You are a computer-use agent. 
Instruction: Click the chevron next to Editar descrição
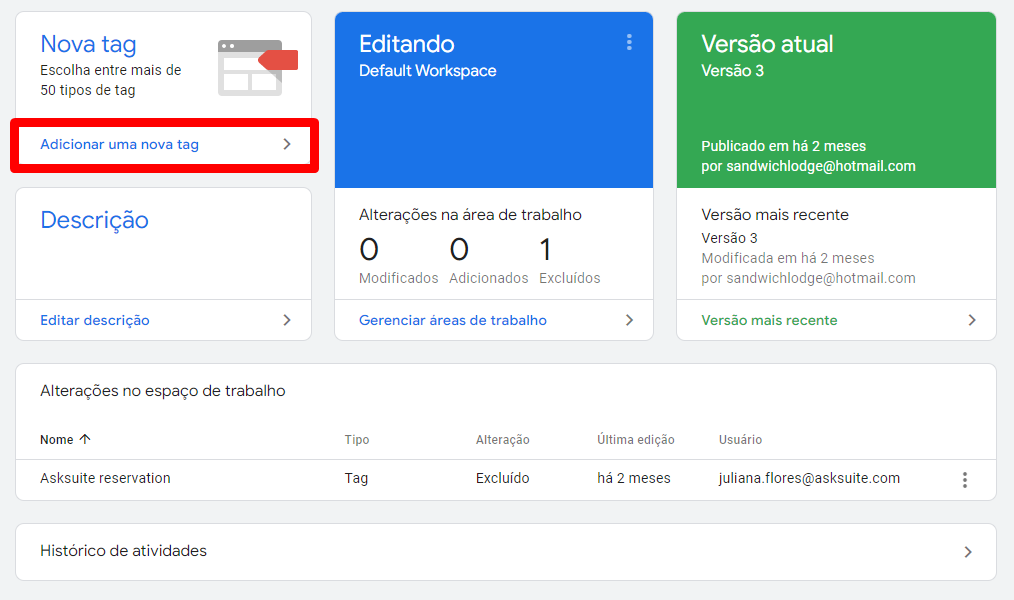287,320
